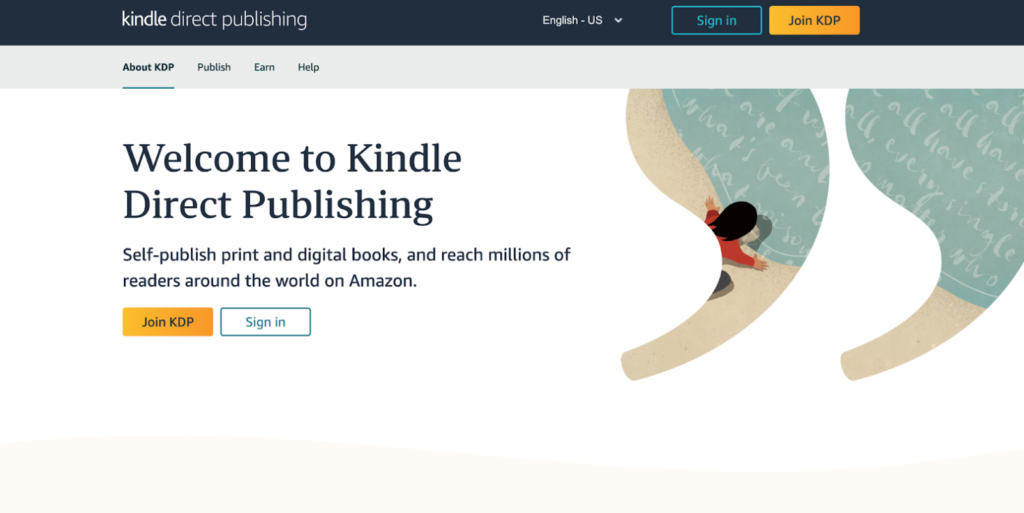Click the Kindle Direct Publishing logo
This screenshot has height=513, width=1024.
[214, 20]
